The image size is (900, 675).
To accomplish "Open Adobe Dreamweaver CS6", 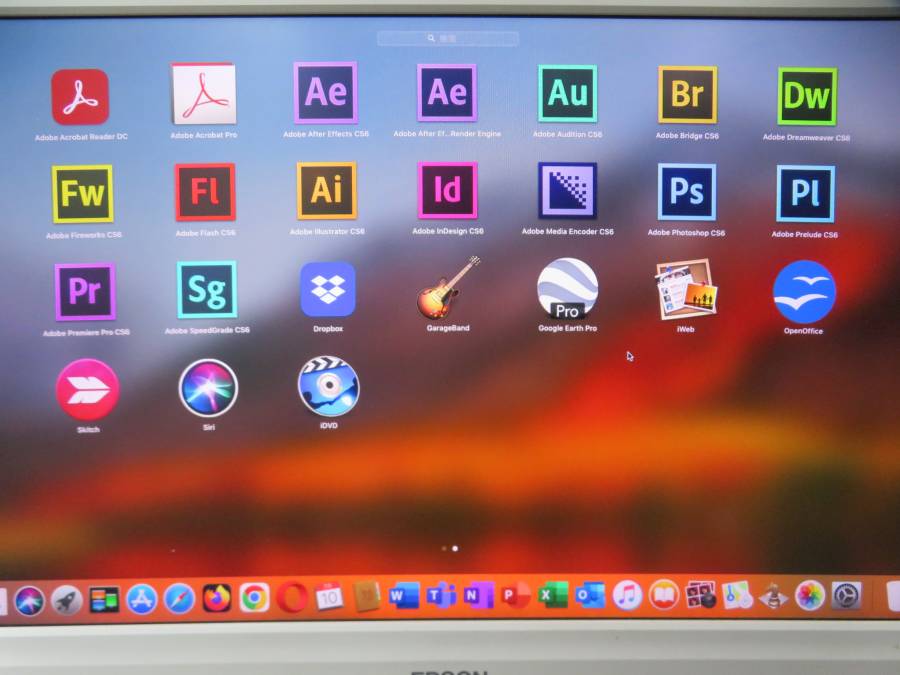I will pyautogui.click(x=807, y=96).
